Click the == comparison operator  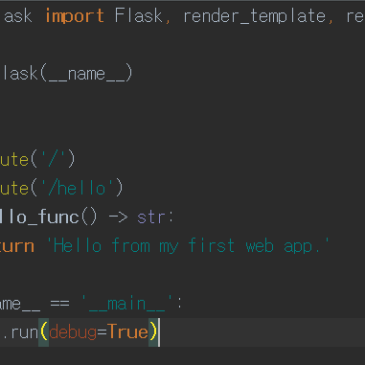tap(60, 304)
